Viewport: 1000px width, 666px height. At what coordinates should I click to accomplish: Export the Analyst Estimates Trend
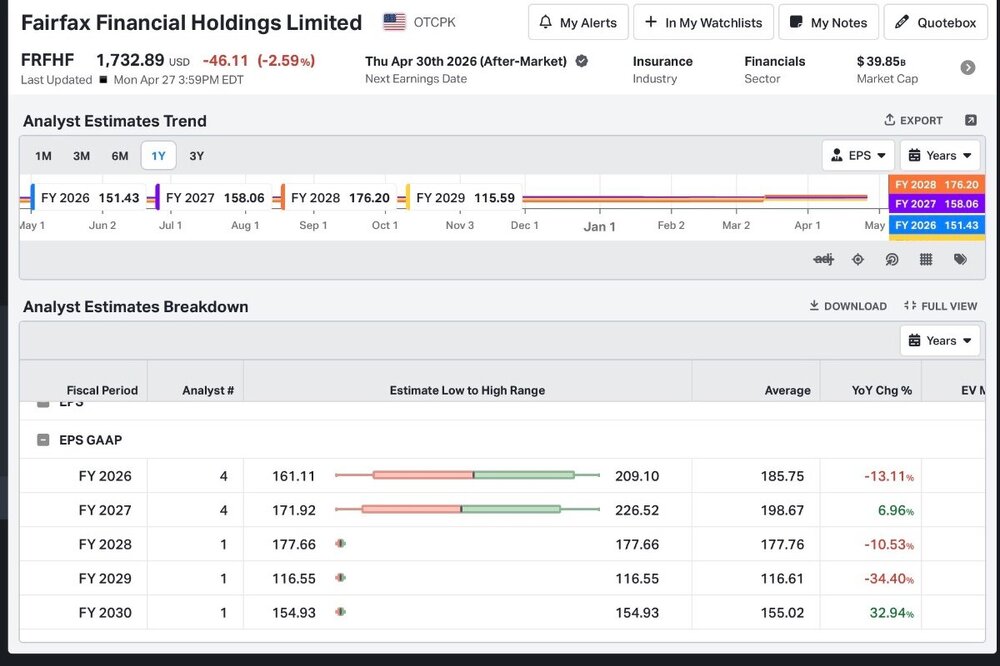[913, 120]
